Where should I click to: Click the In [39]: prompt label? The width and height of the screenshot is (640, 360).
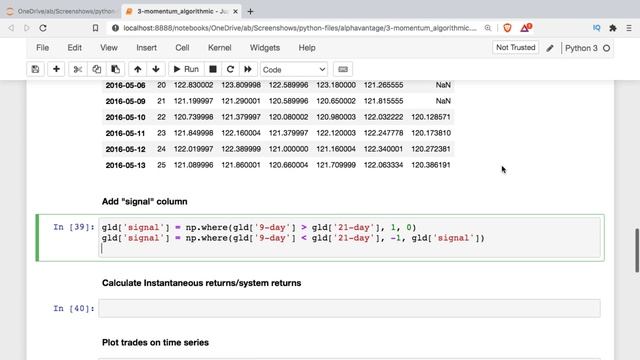(x=73, y=227)
